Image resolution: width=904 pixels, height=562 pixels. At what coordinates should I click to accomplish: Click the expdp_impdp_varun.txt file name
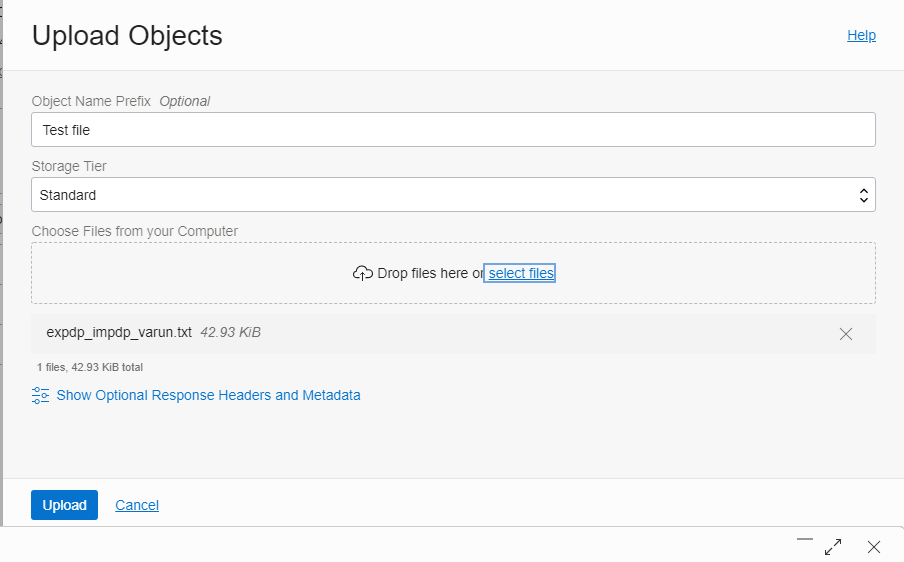tap(119, 332)
